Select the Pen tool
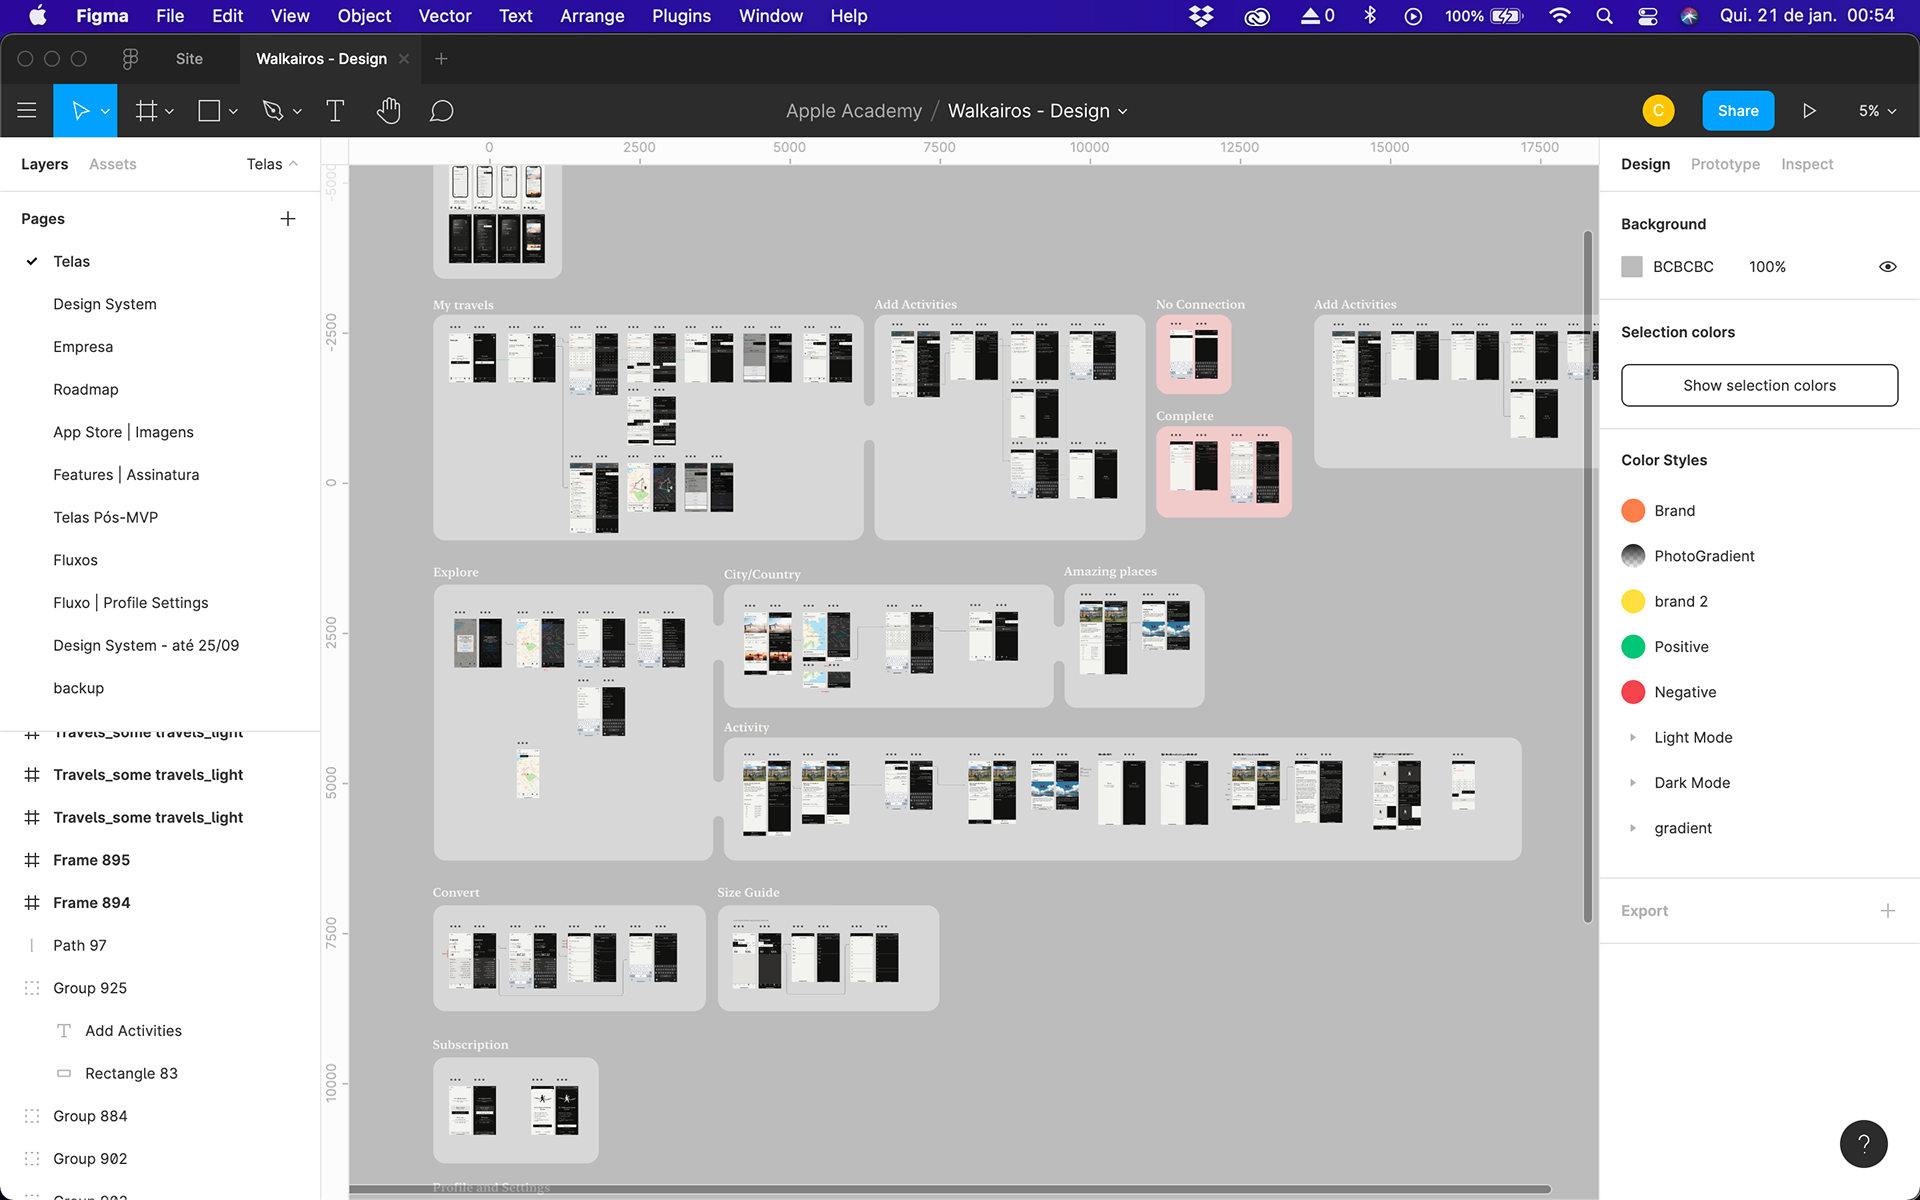 tap(272, 111)
